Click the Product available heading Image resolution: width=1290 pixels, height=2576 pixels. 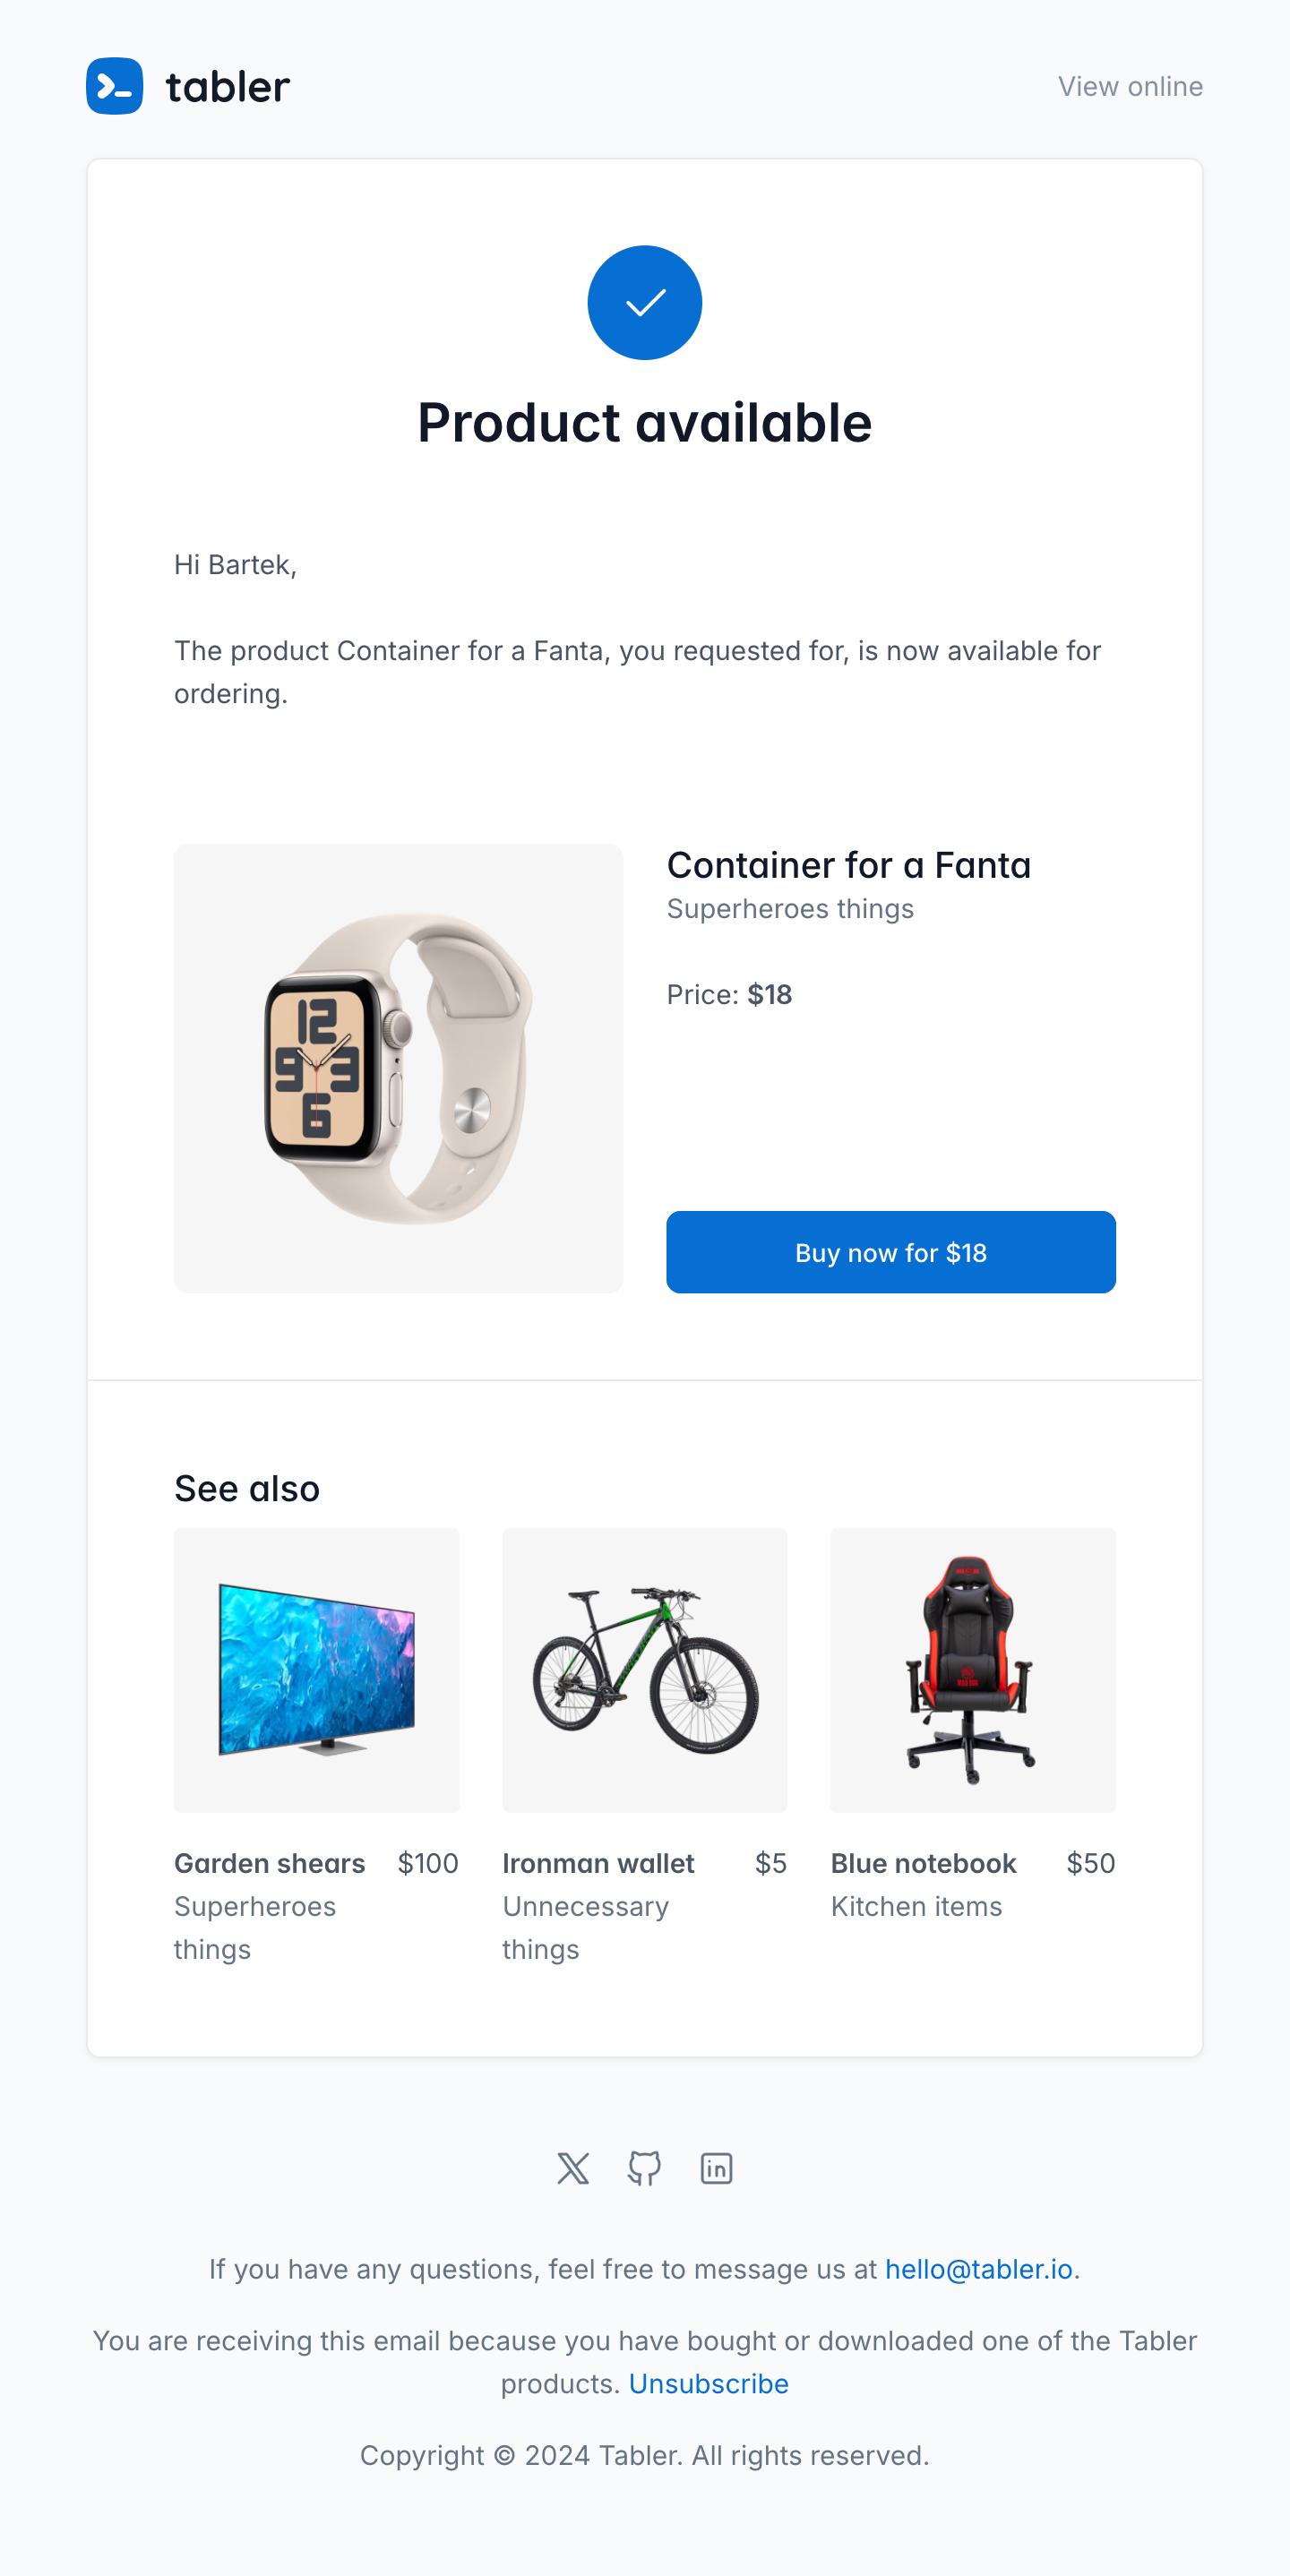coord(645,422)
